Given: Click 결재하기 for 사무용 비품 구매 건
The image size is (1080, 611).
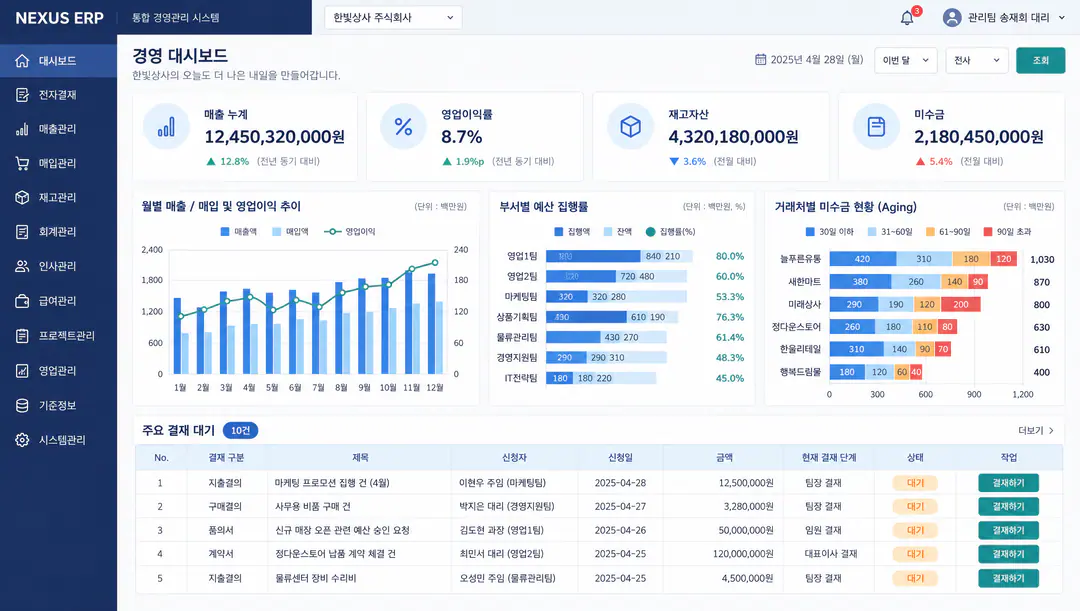Looking at the screenshot, I should coord(1008,506).
